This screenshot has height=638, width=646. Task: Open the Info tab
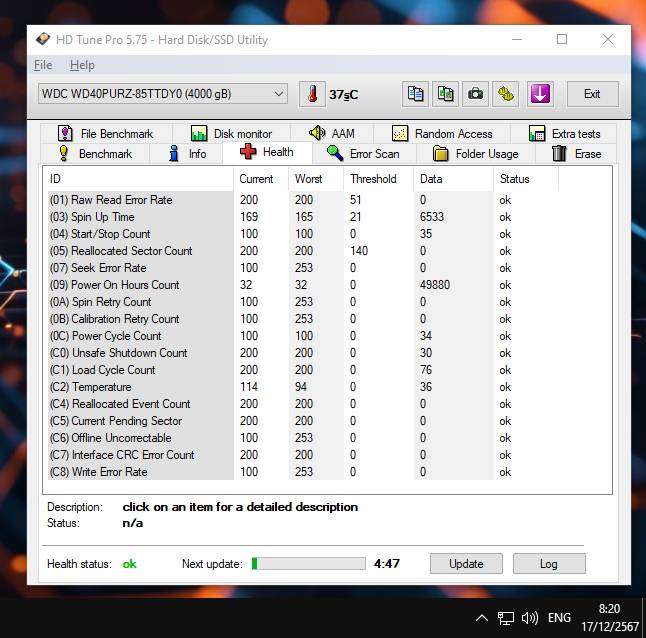[186, 154]
